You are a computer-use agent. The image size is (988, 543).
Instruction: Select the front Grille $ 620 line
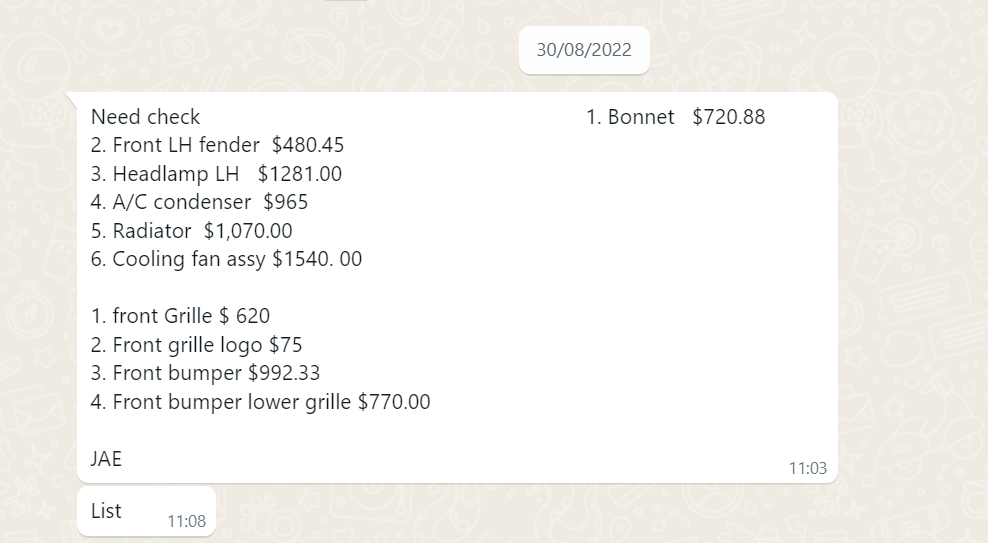click(x=180, y=316)
